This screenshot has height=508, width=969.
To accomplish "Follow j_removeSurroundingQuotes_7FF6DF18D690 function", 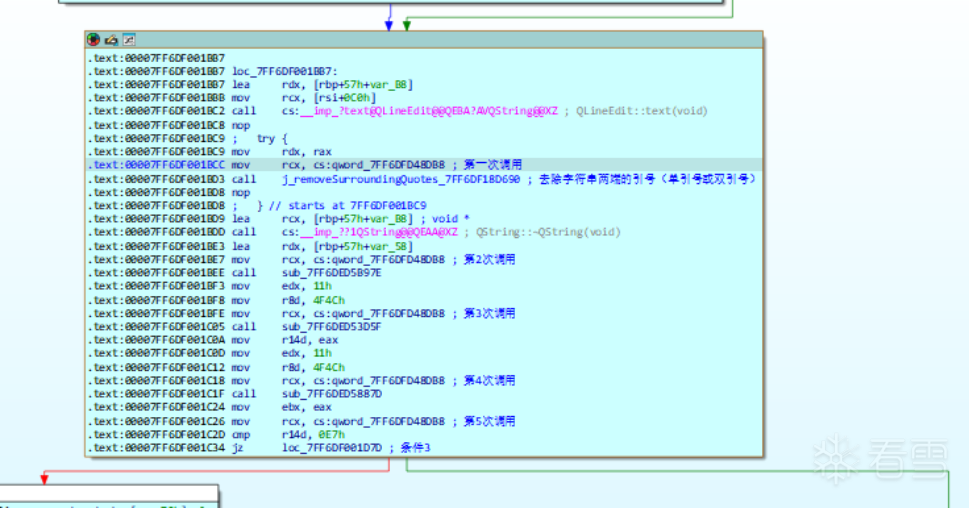I will [401, 179].
